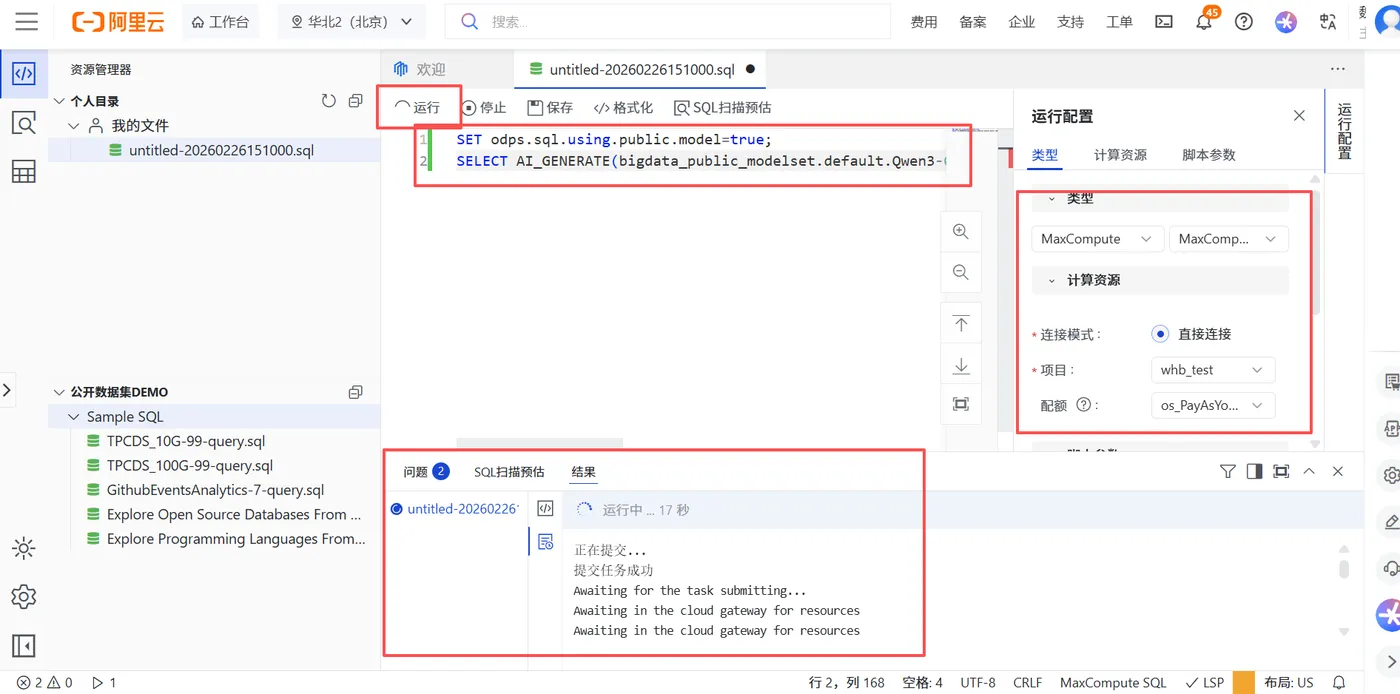This screenshot has width=1400, height=694.
Task: Show the code view of the running task
Action: 545,508
